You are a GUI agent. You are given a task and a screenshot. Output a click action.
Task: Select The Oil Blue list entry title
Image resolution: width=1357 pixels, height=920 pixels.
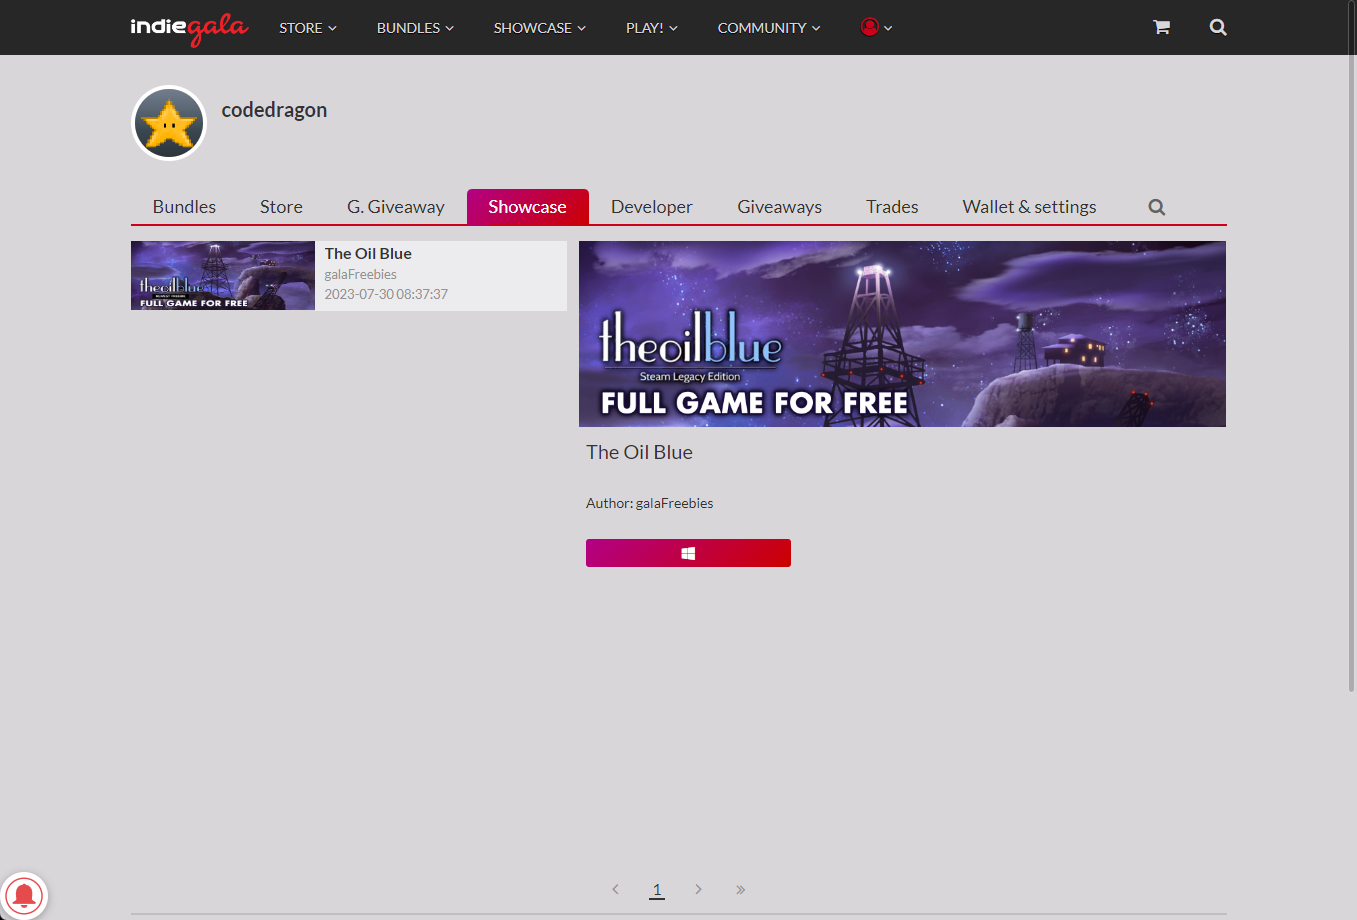[368, 254]
